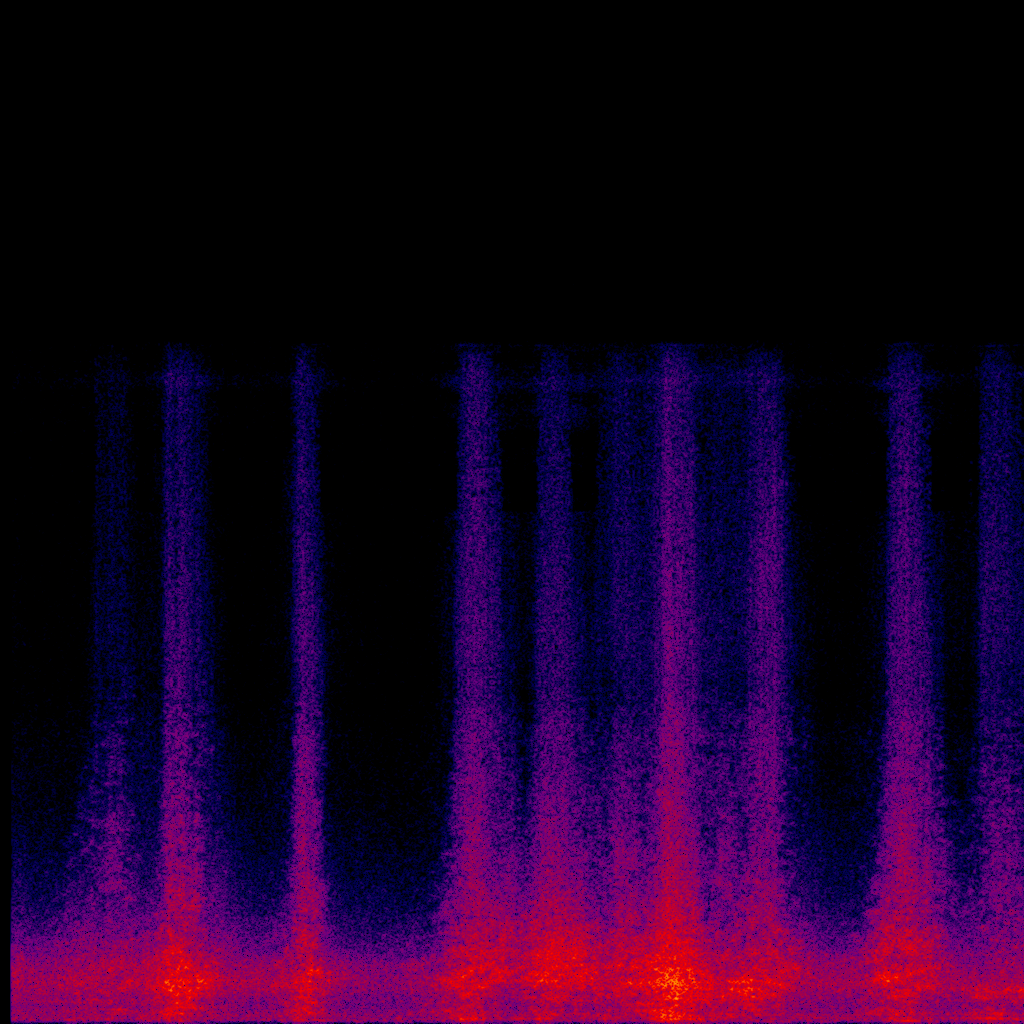Click the red-orange hotspot under the second burst
The height and width of the screenshot is (1024, 1024).
click(180, 975)
